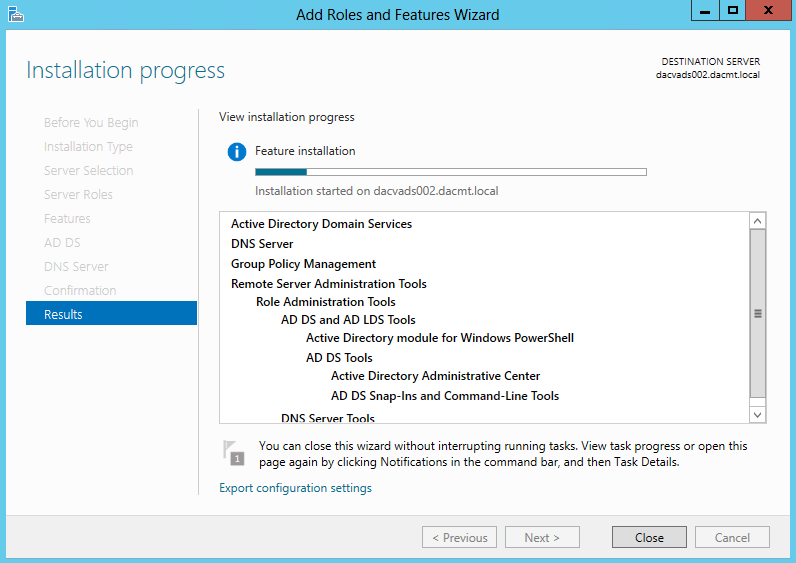Select Active Directory Administrative Center row
This screenshot has width=796, height=563.
click(x=436, y=376)
